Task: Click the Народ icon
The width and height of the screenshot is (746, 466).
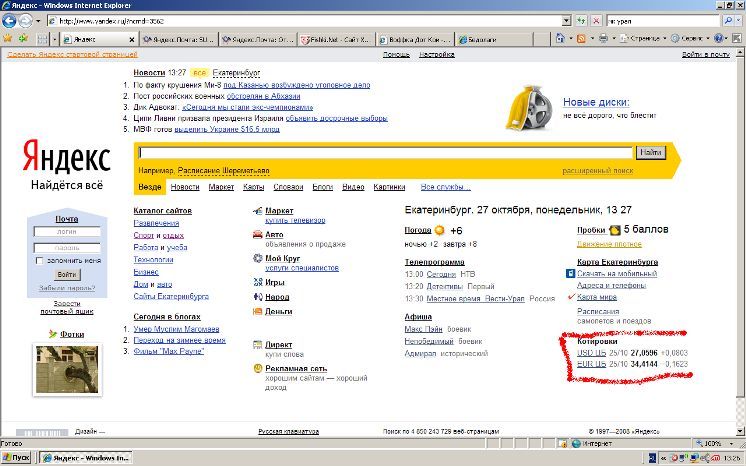Action: (x=257, y=297)
